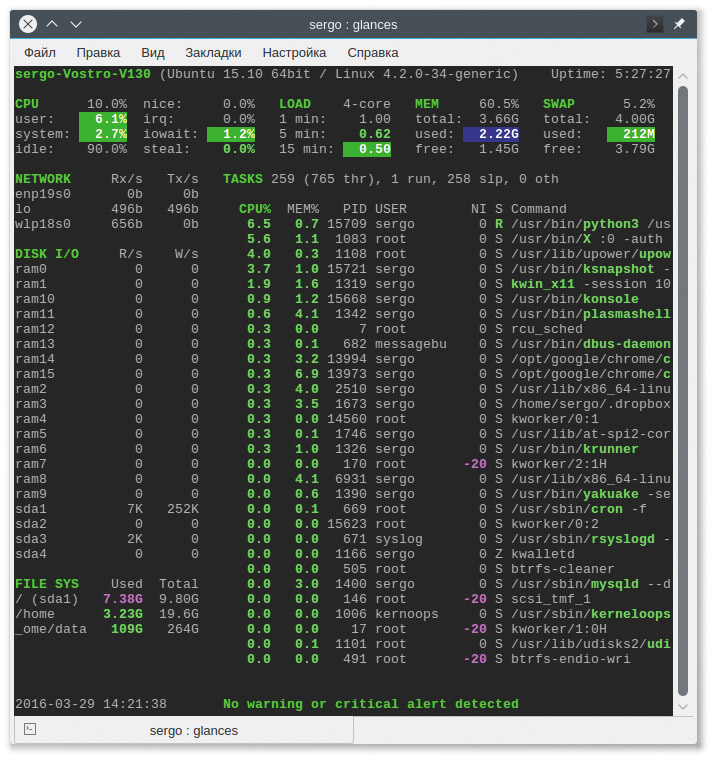Click the scrollbar up arrow
The width and height of the screenshot is (713, 760).
683,76
